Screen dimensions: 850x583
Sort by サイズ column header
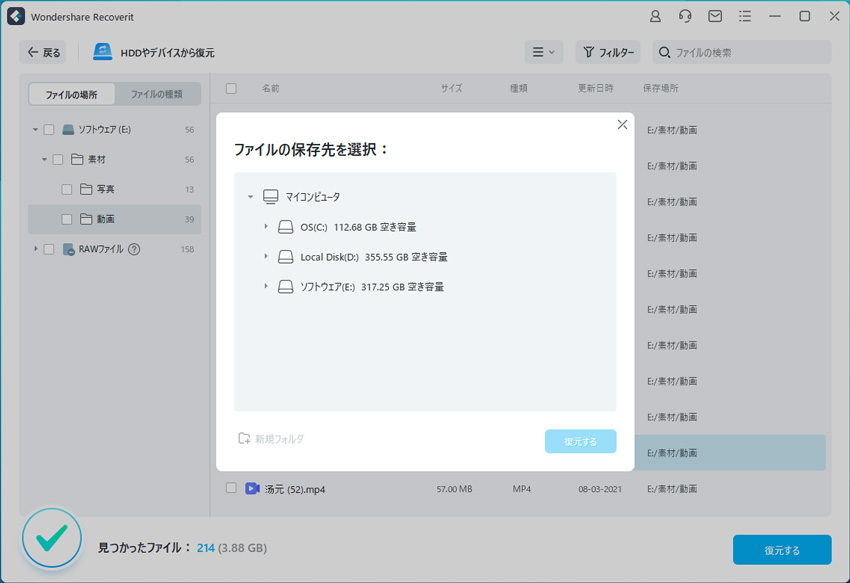[451, 88]
